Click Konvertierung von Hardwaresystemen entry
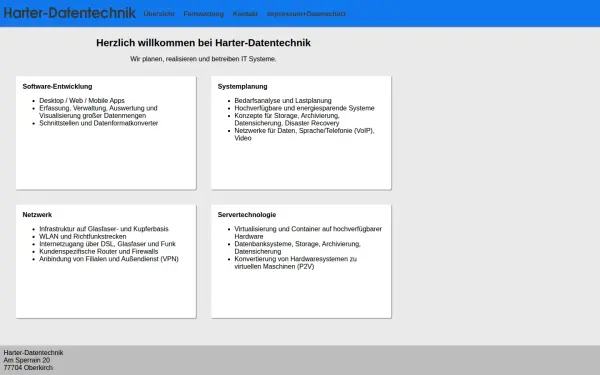 coord(295,262)
